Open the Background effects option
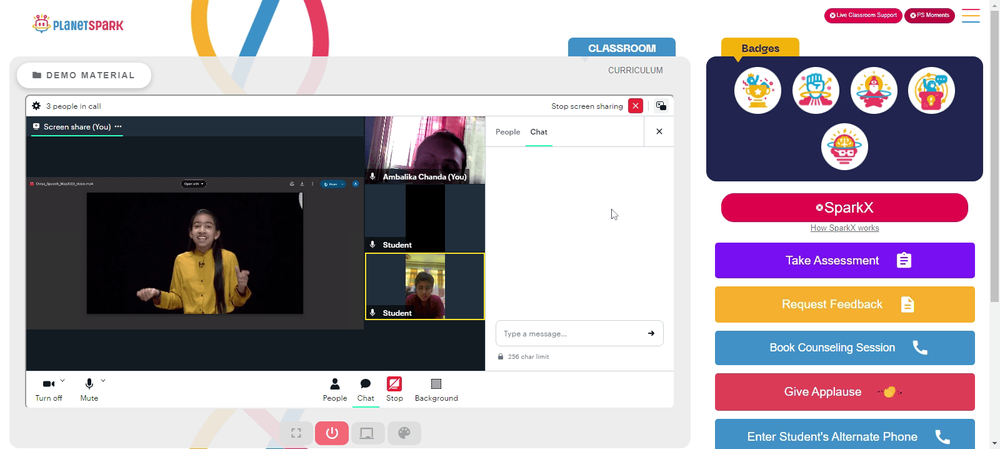Image resolution: width=1000 pixels, height=449 pixels. pyautogui.click(x=436, y=390)
